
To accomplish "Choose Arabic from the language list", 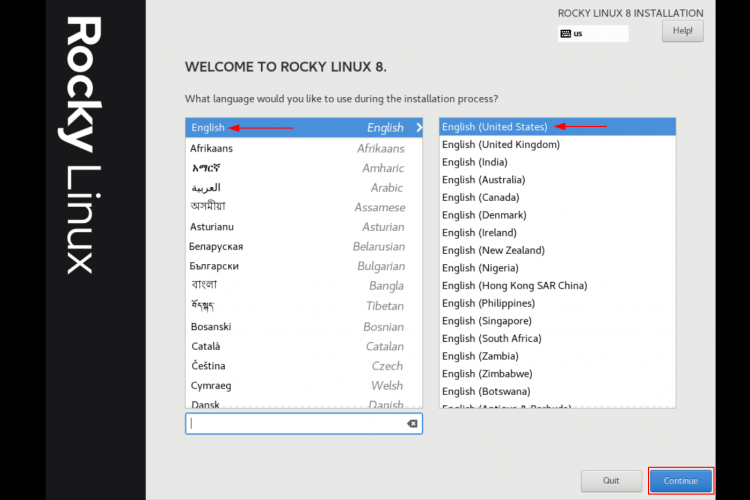I will [x=304, y=188].
